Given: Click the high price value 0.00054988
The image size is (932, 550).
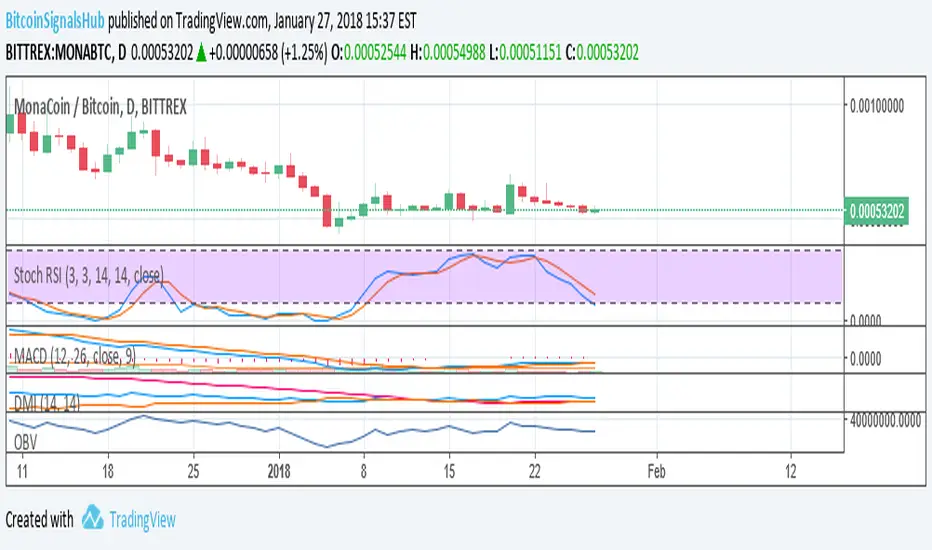Looking at the screenshot, I should (454, 53).
